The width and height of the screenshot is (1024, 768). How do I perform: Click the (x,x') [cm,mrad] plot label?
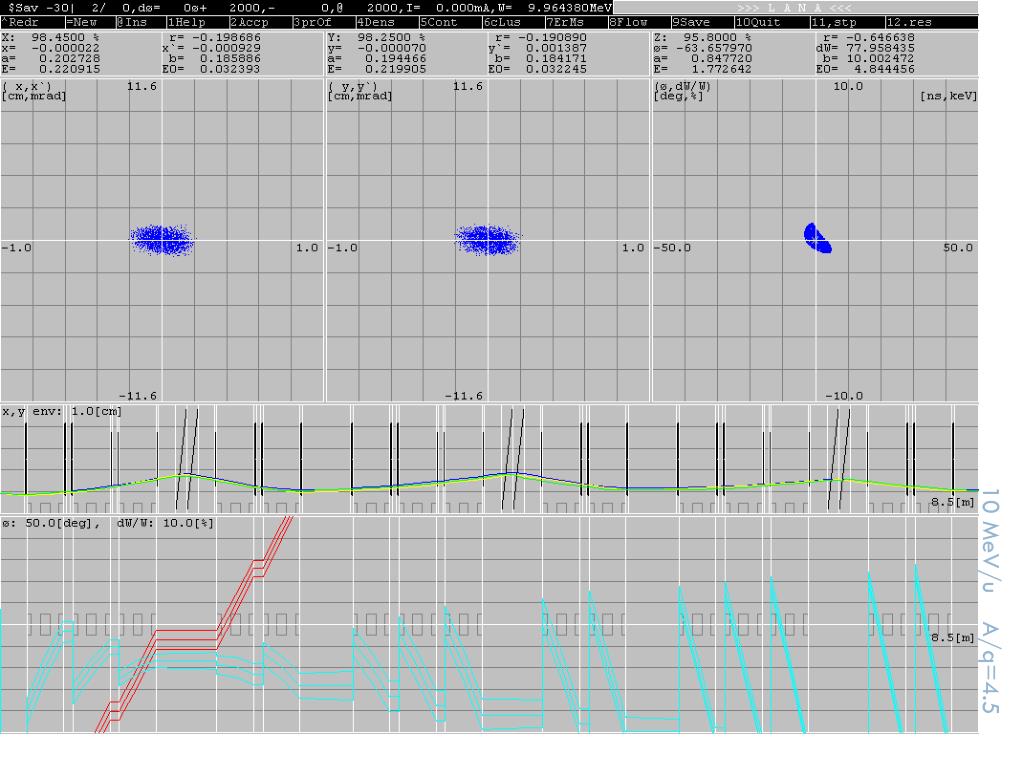[34, 91]
